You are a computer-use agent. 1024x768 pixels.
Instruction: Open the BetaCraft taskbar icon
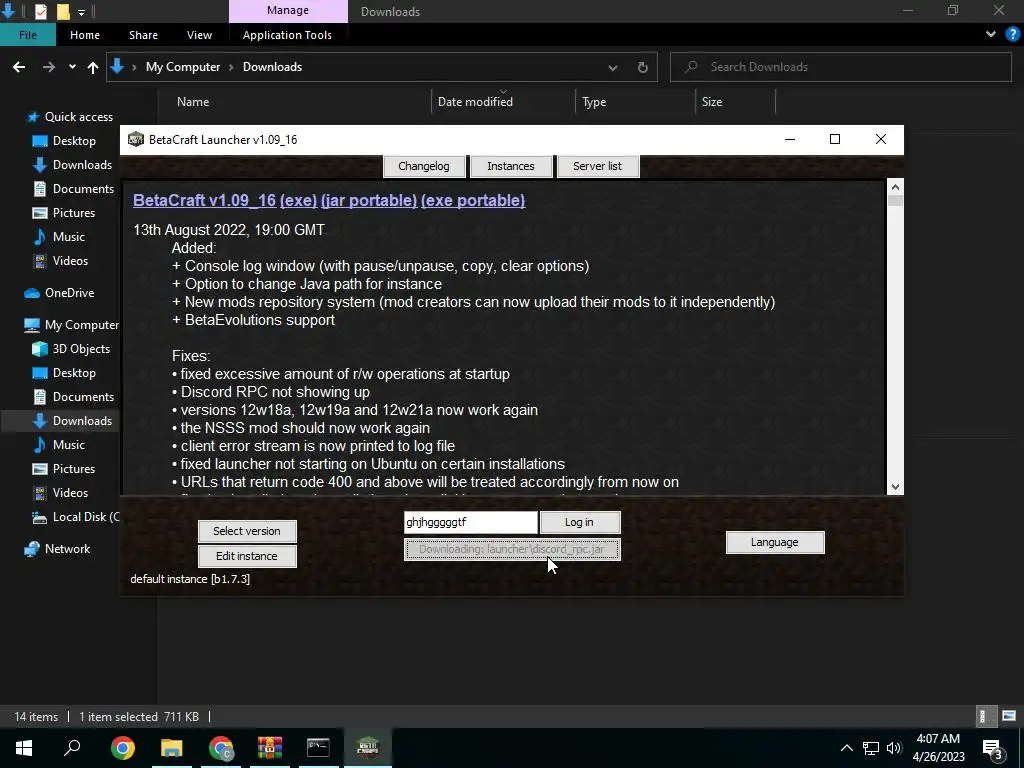coord(368,748)
